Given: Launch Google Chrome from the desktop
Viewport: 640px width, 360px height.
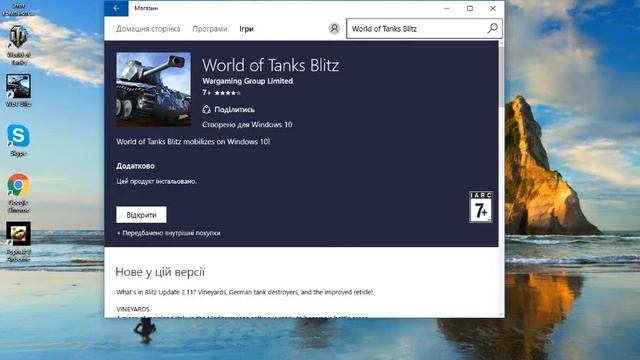Looking at the screenshot, I should click(18, 192).
